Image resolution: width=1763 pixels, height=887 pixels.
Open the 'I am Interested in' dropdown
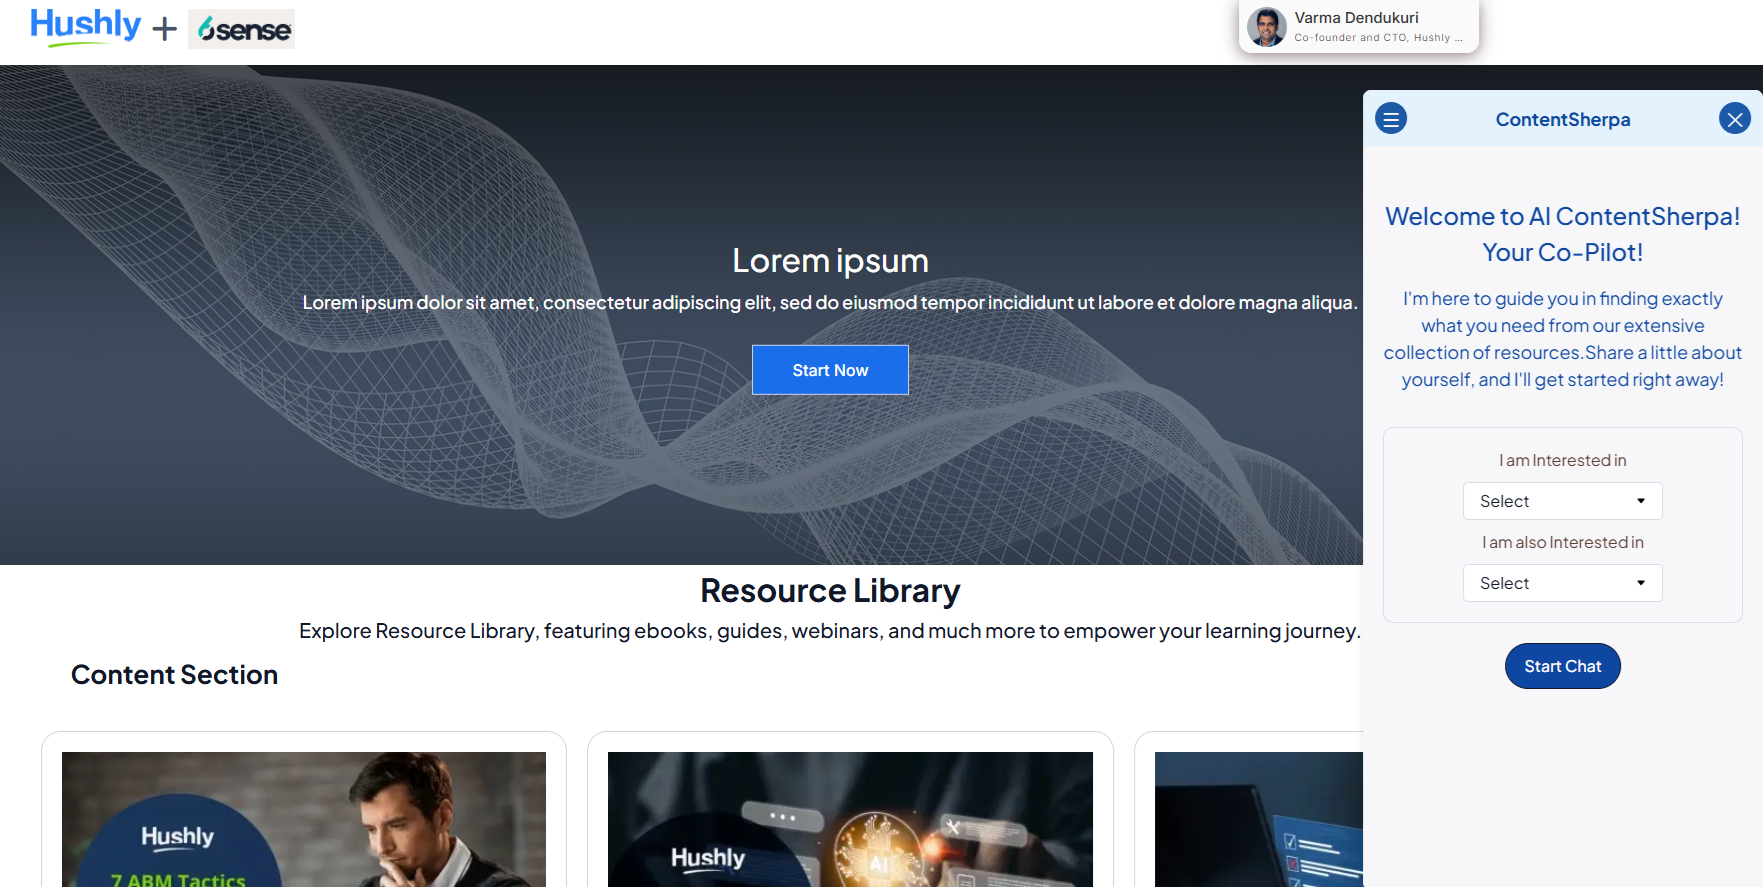(x=1562, y=501)
